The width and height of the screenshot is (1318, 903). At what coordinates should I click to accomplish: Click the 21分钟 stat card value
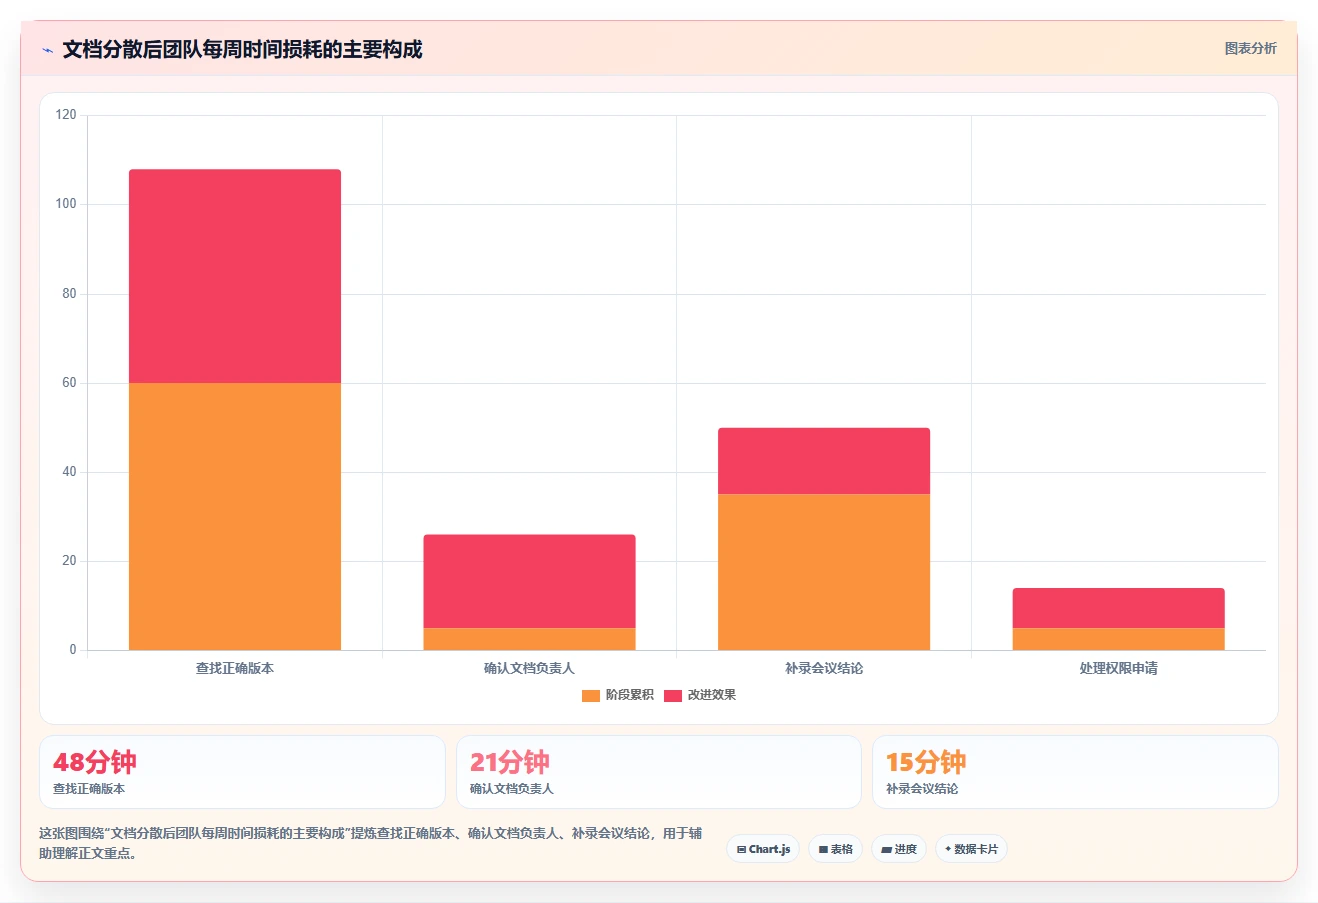click(510, 762)
